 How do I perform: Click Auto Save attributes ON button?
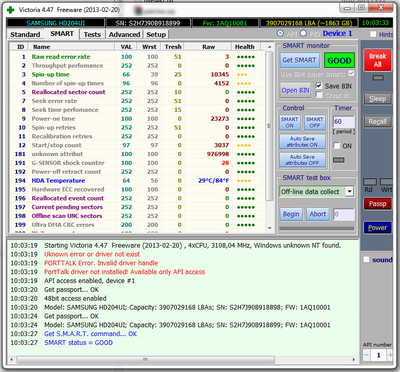[x=302, y=142]
